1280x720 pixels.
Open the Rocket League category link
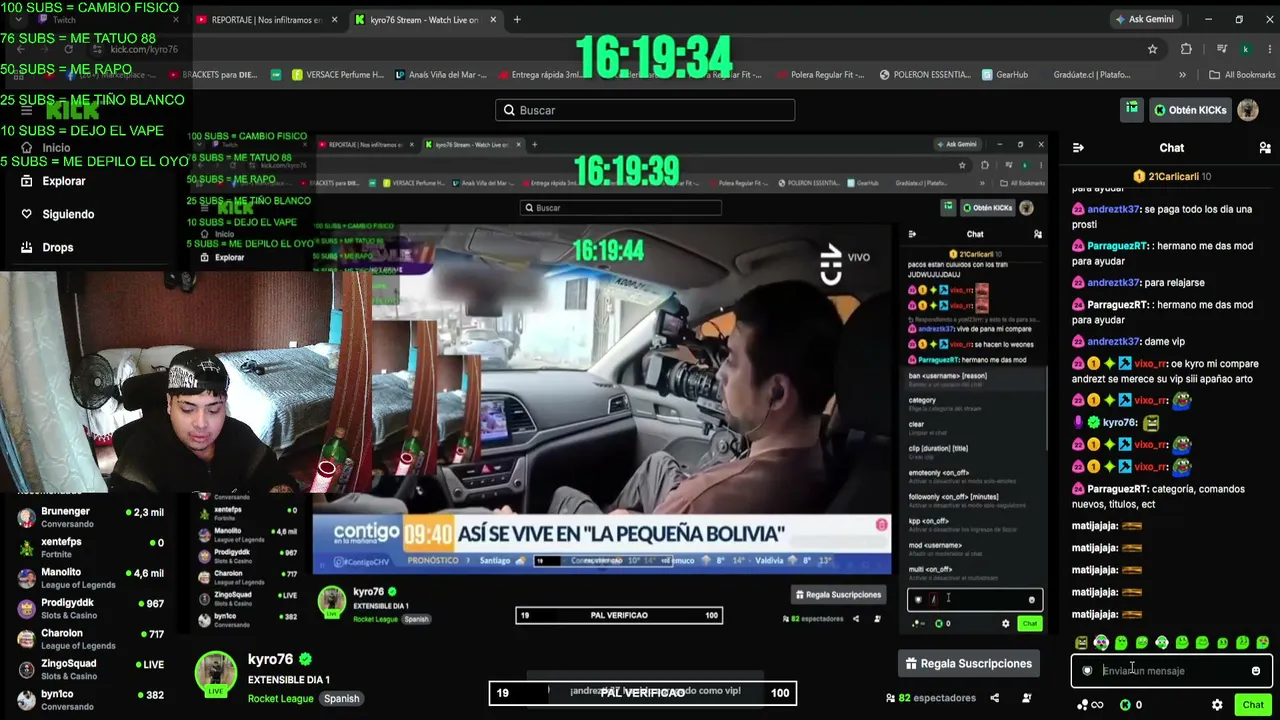(280, 698)
